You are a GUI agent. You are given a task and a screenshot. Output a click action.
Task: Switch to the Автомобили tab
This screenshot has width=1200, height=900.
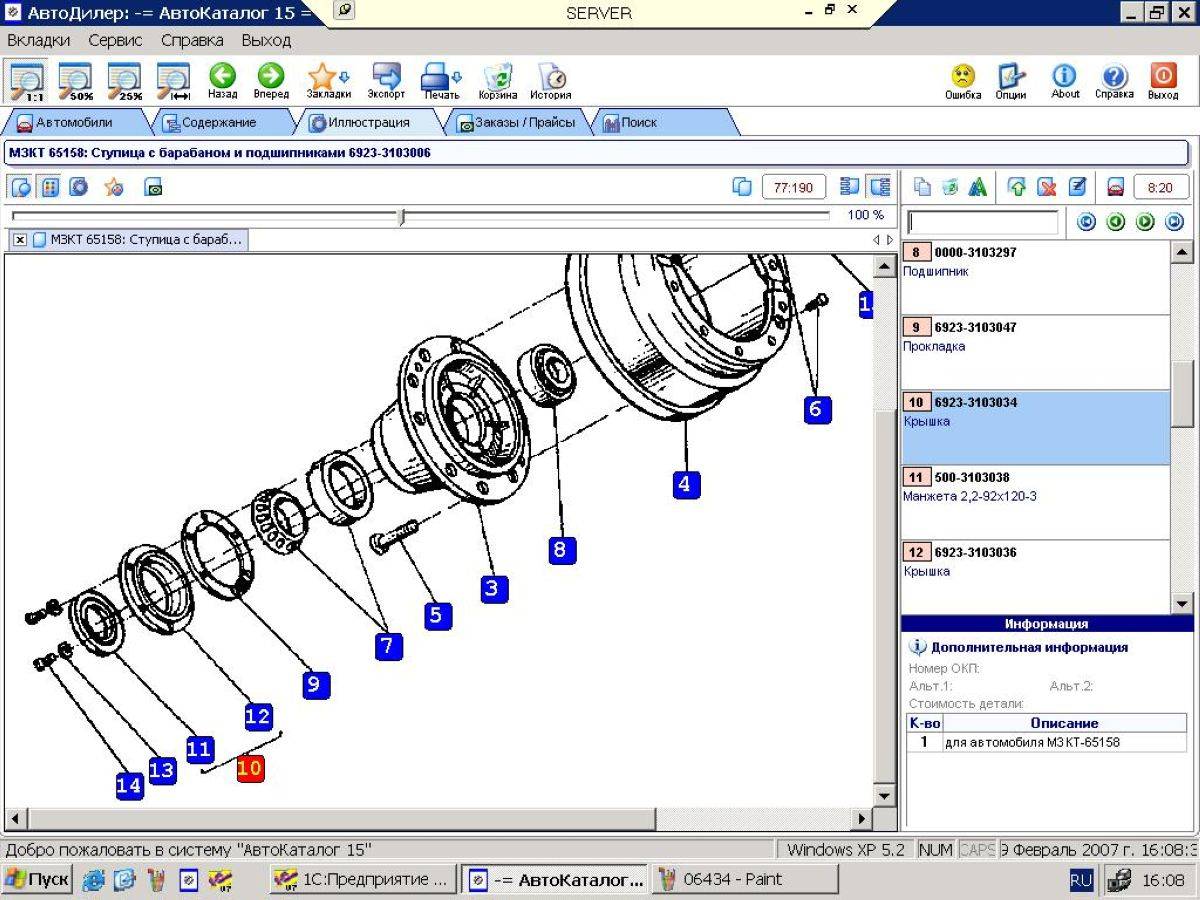click(x=75, y=123)
